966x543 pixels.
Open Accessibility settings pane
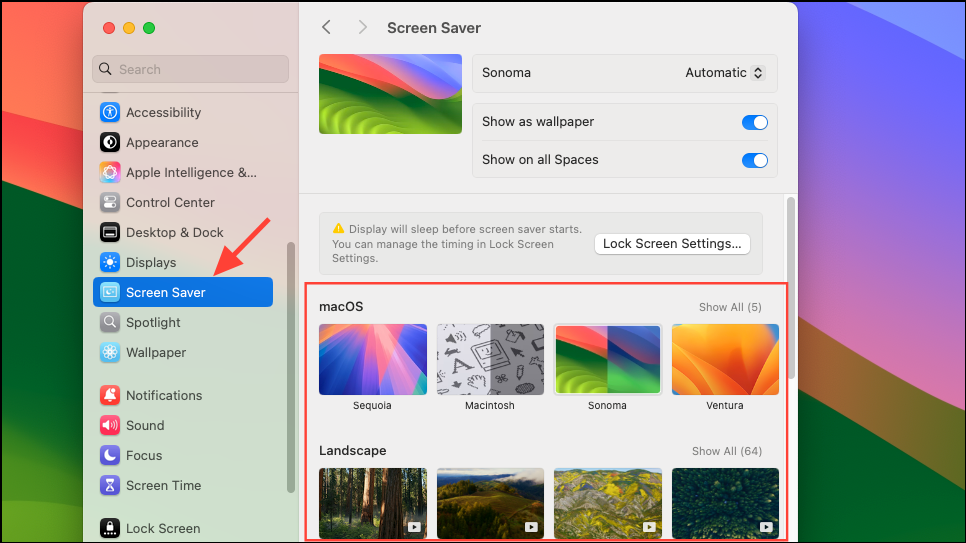183,112
